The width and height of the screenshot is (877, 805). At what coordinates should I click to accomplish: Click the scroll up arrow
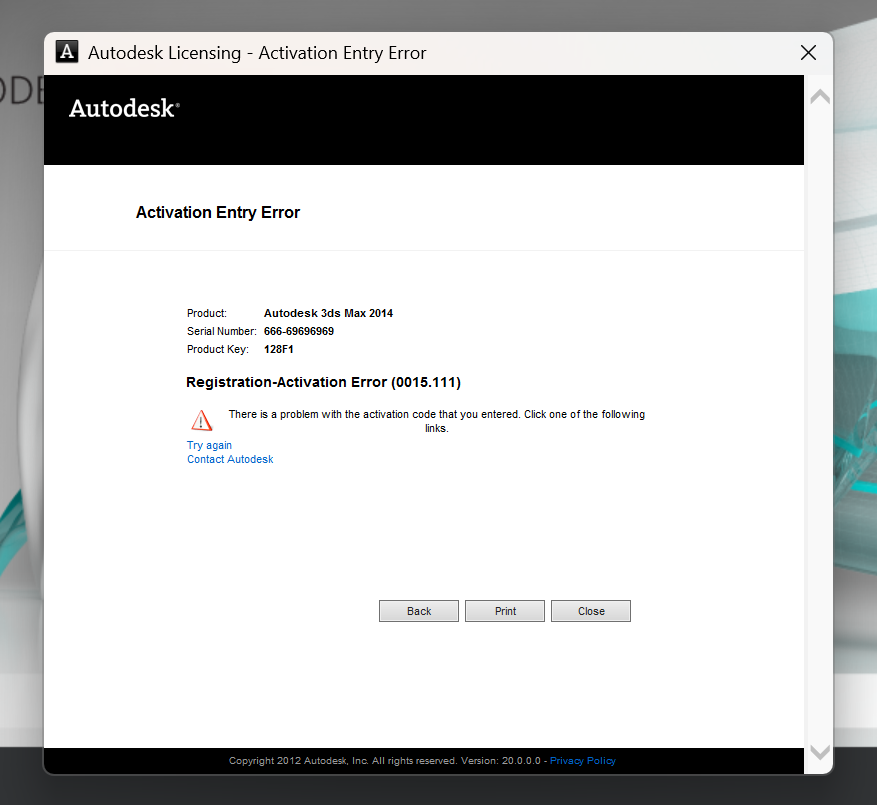820,96
